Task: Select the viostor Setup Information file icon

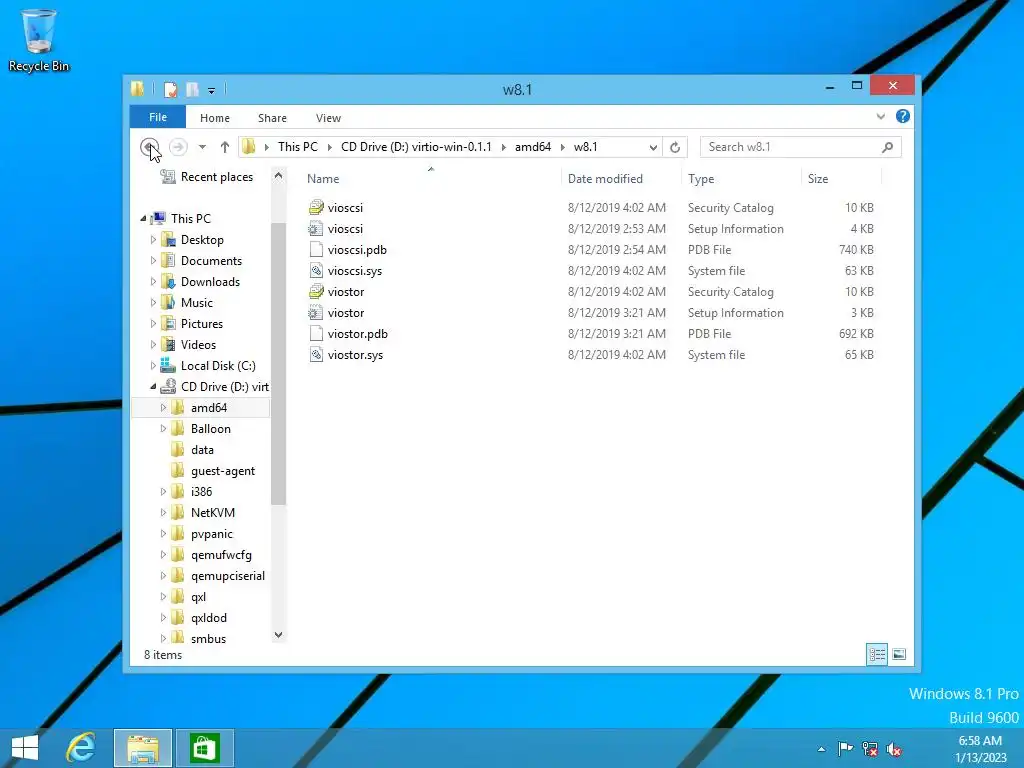Action: 316,313
